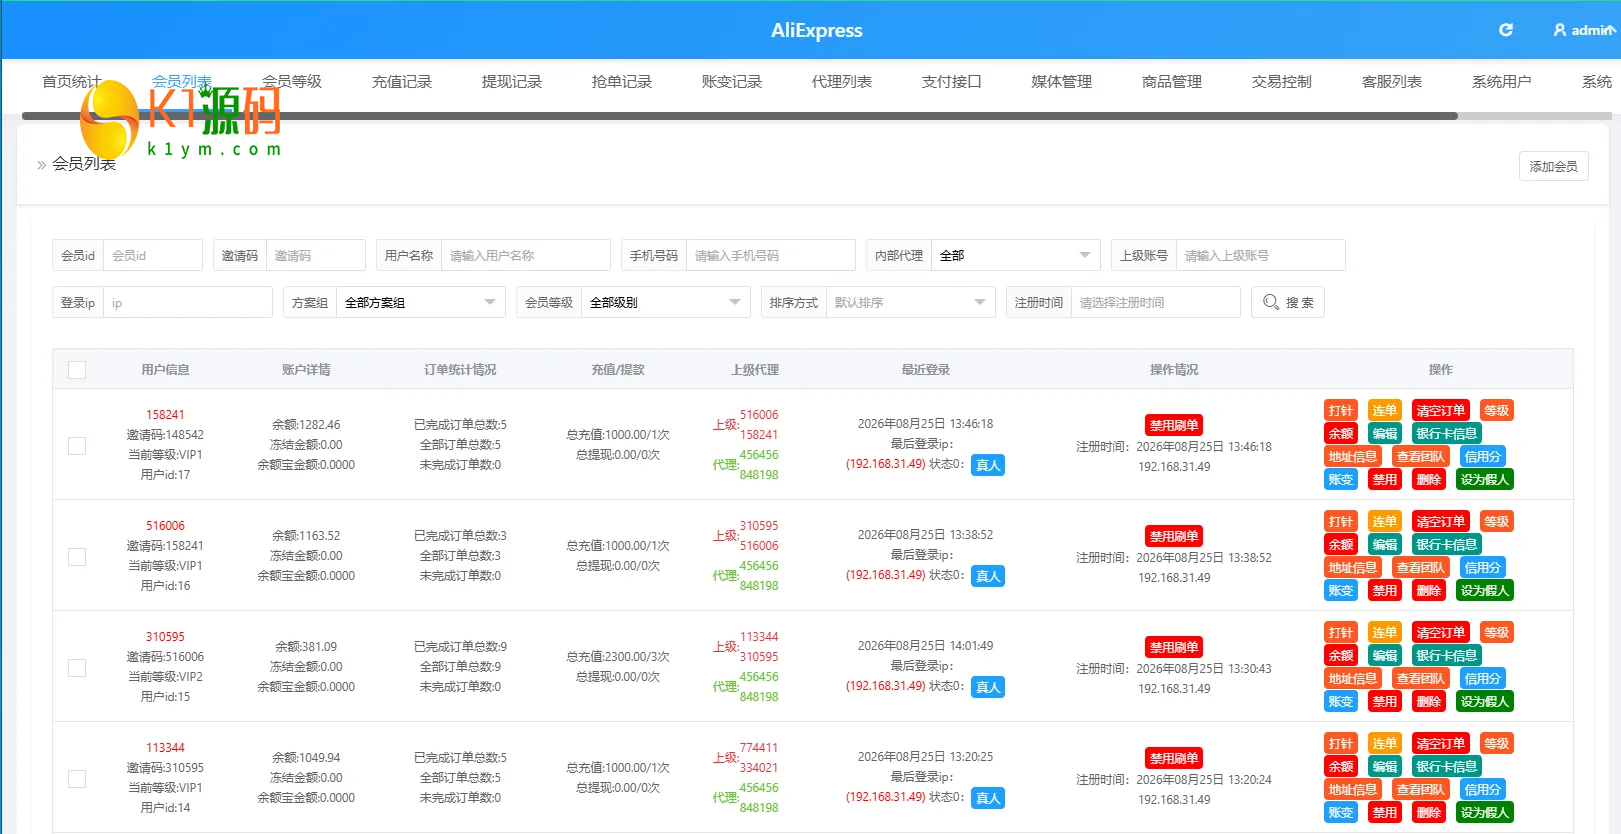Click 设为假人 for member 310595
Screen dimensions: 1621x834
coord(1485,702)
